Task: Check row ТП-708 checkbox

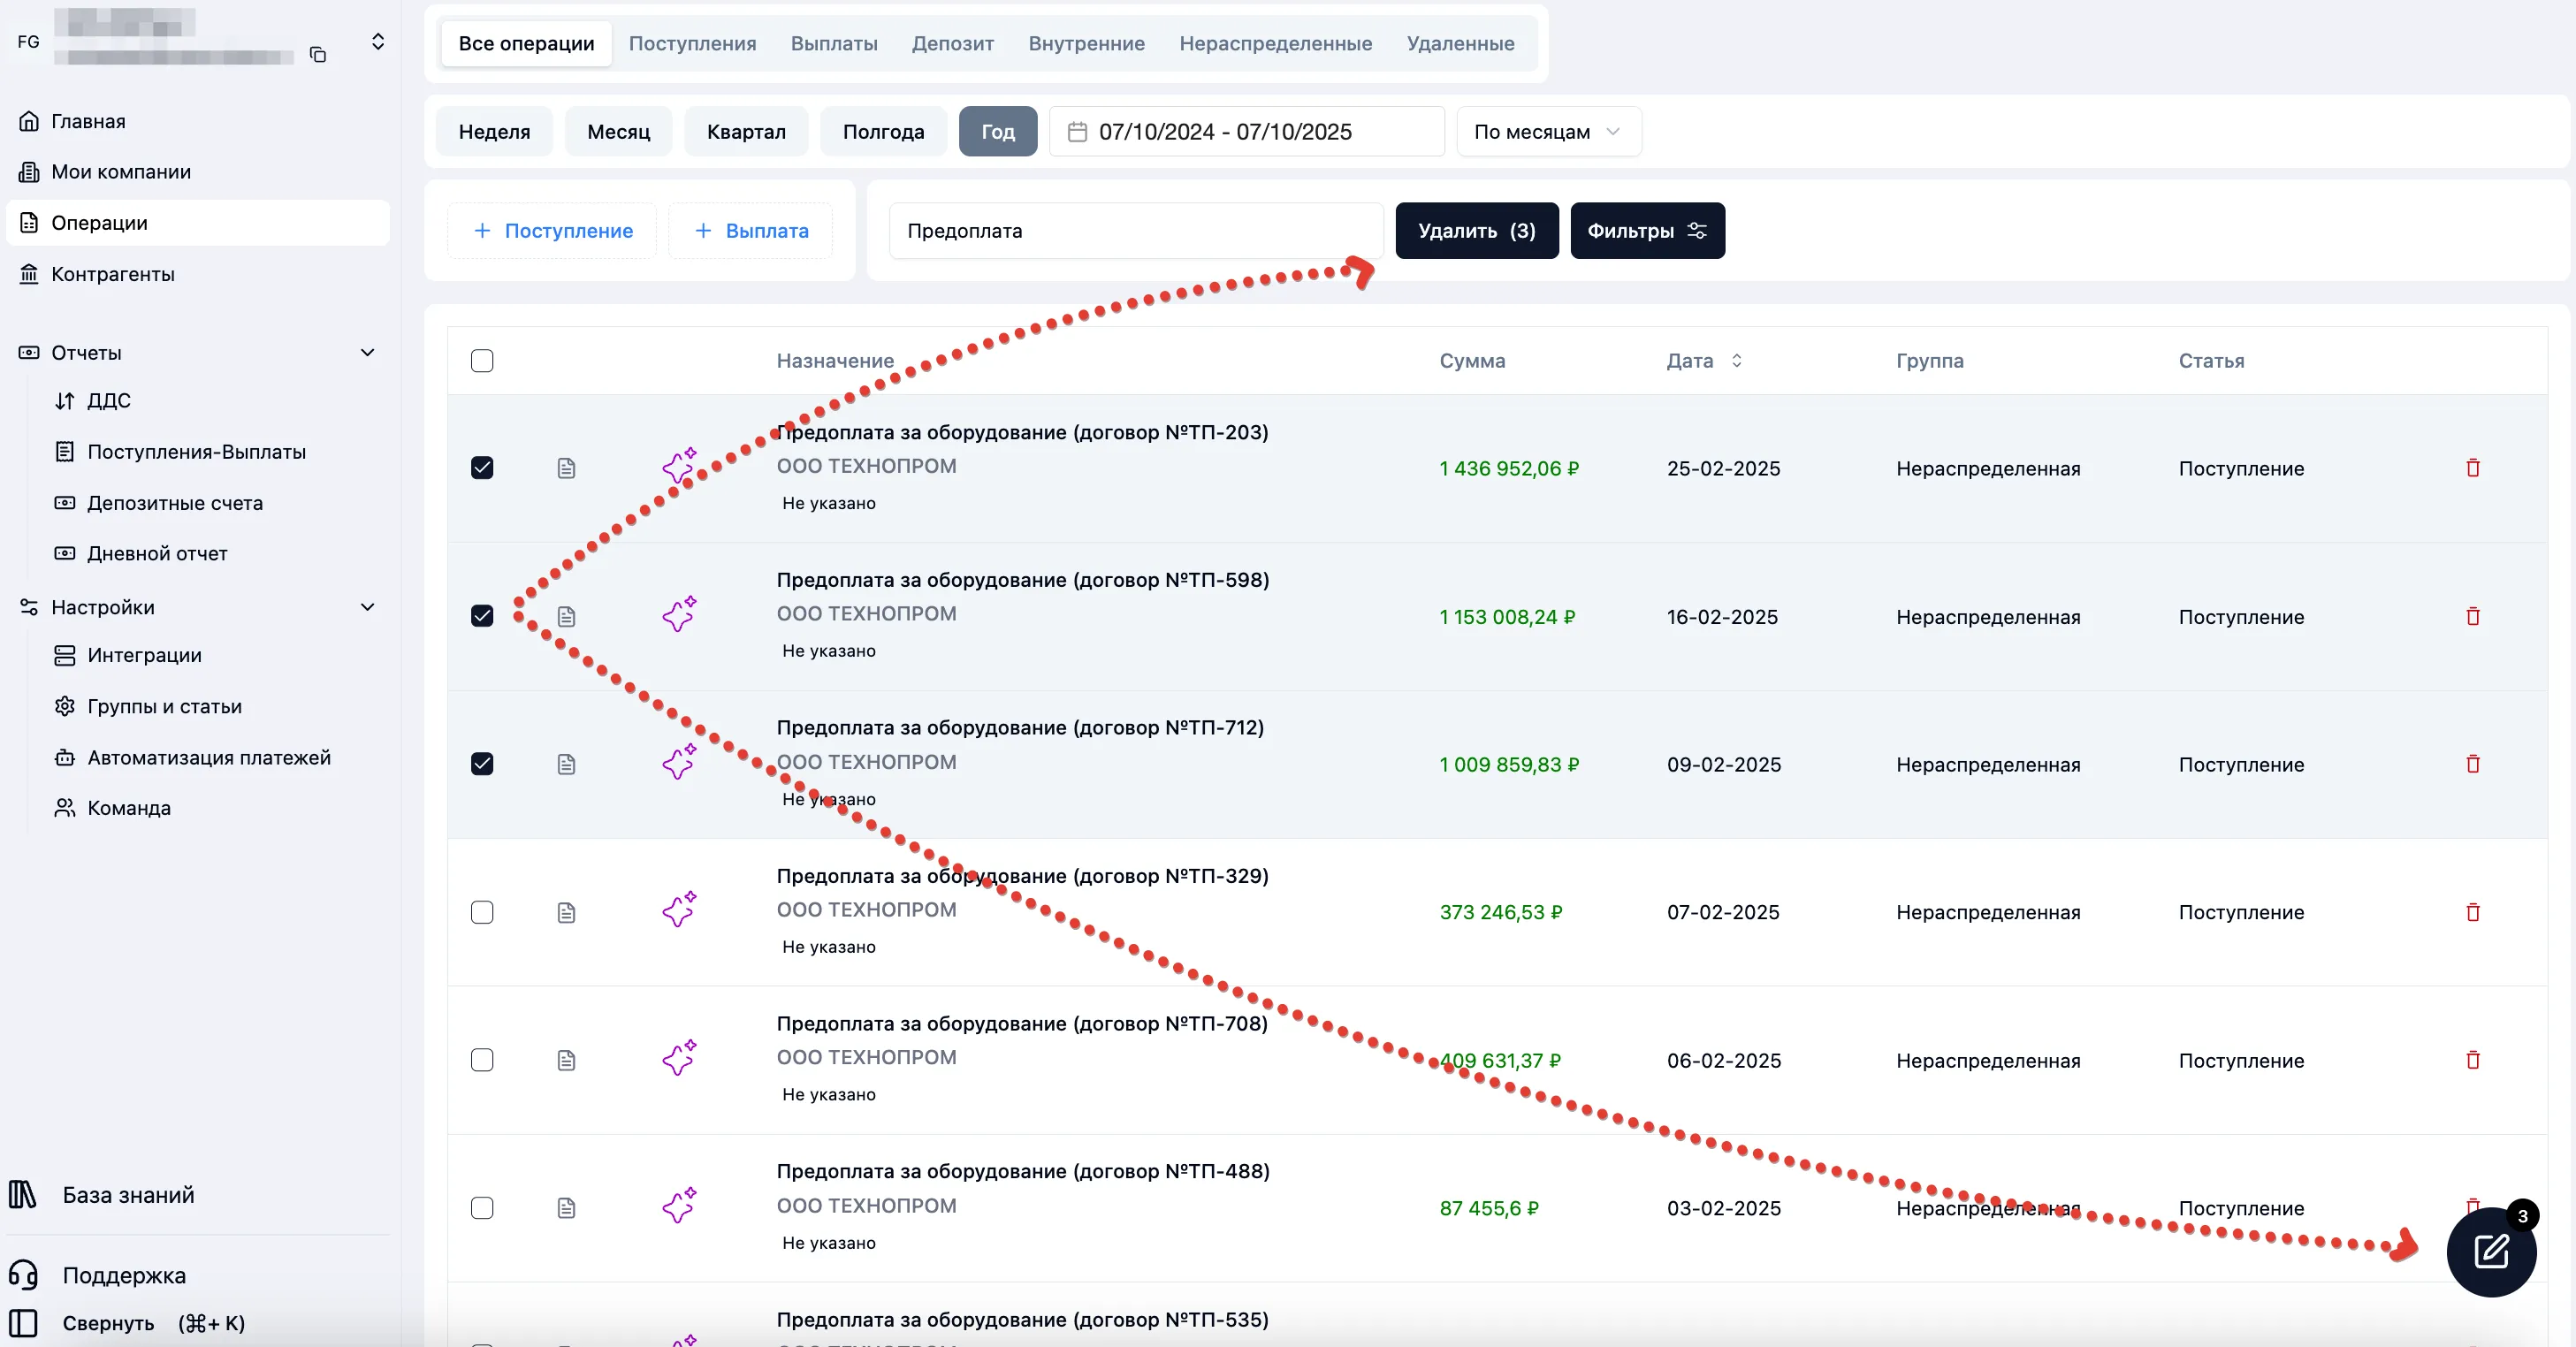Action: click(x=482, y=1060)
